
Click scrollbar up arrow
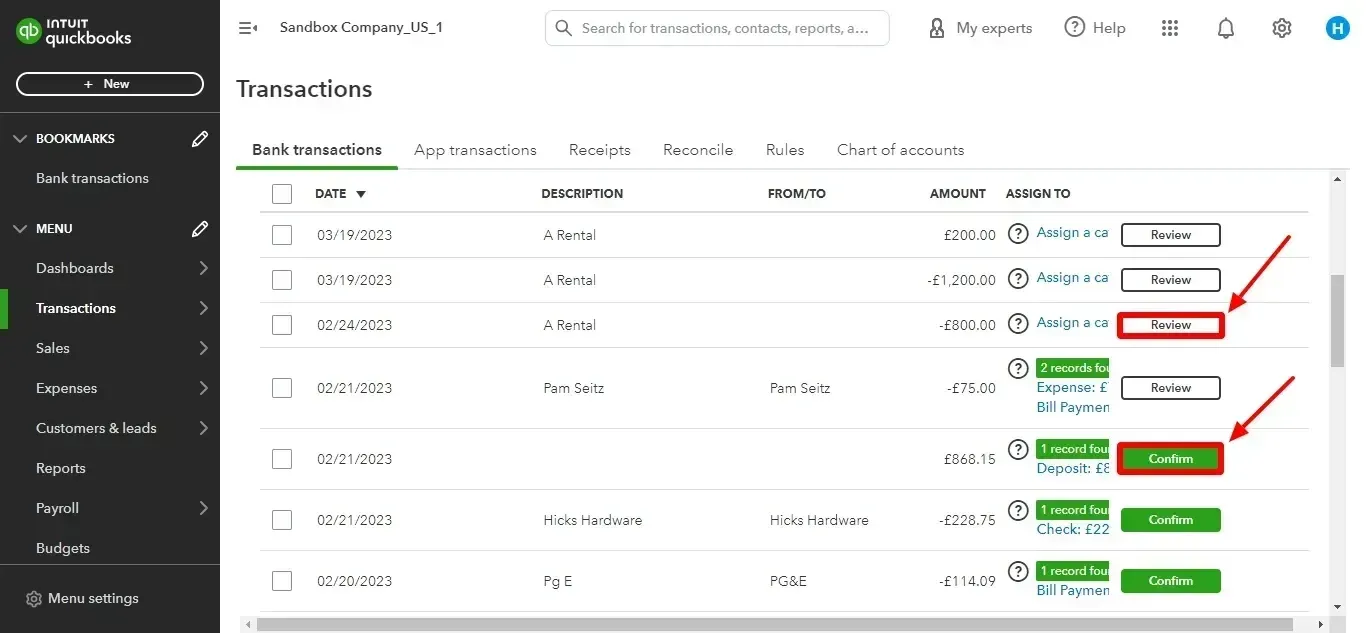point(1337,179)
